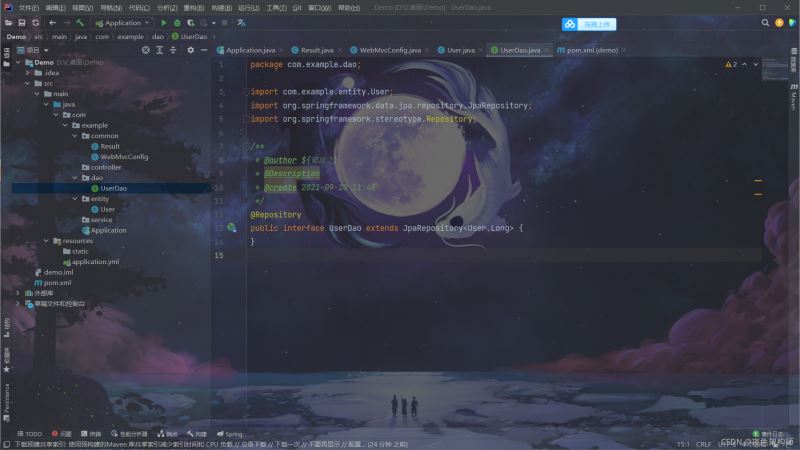This screenshot has height=450, width=800.
Task: Collapse the src folder
Action: click(28, 83)
